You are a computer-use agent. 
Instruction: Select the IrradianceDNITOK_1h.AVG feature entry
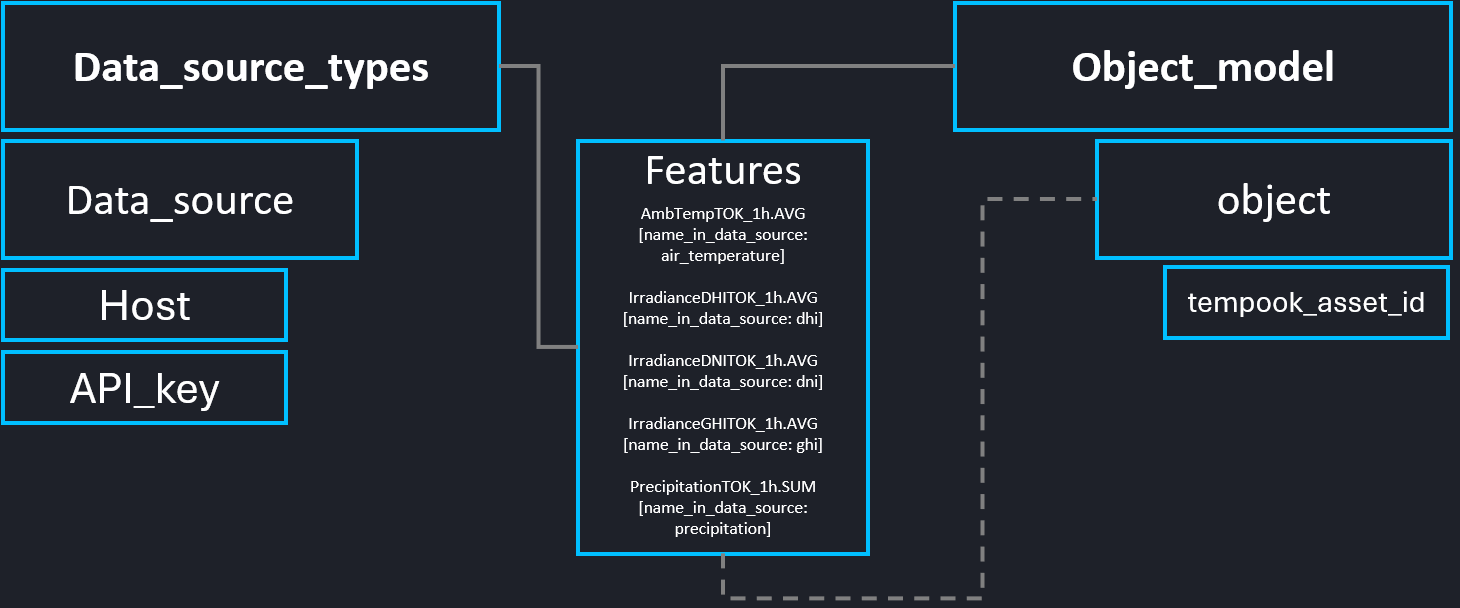[722, 360]
